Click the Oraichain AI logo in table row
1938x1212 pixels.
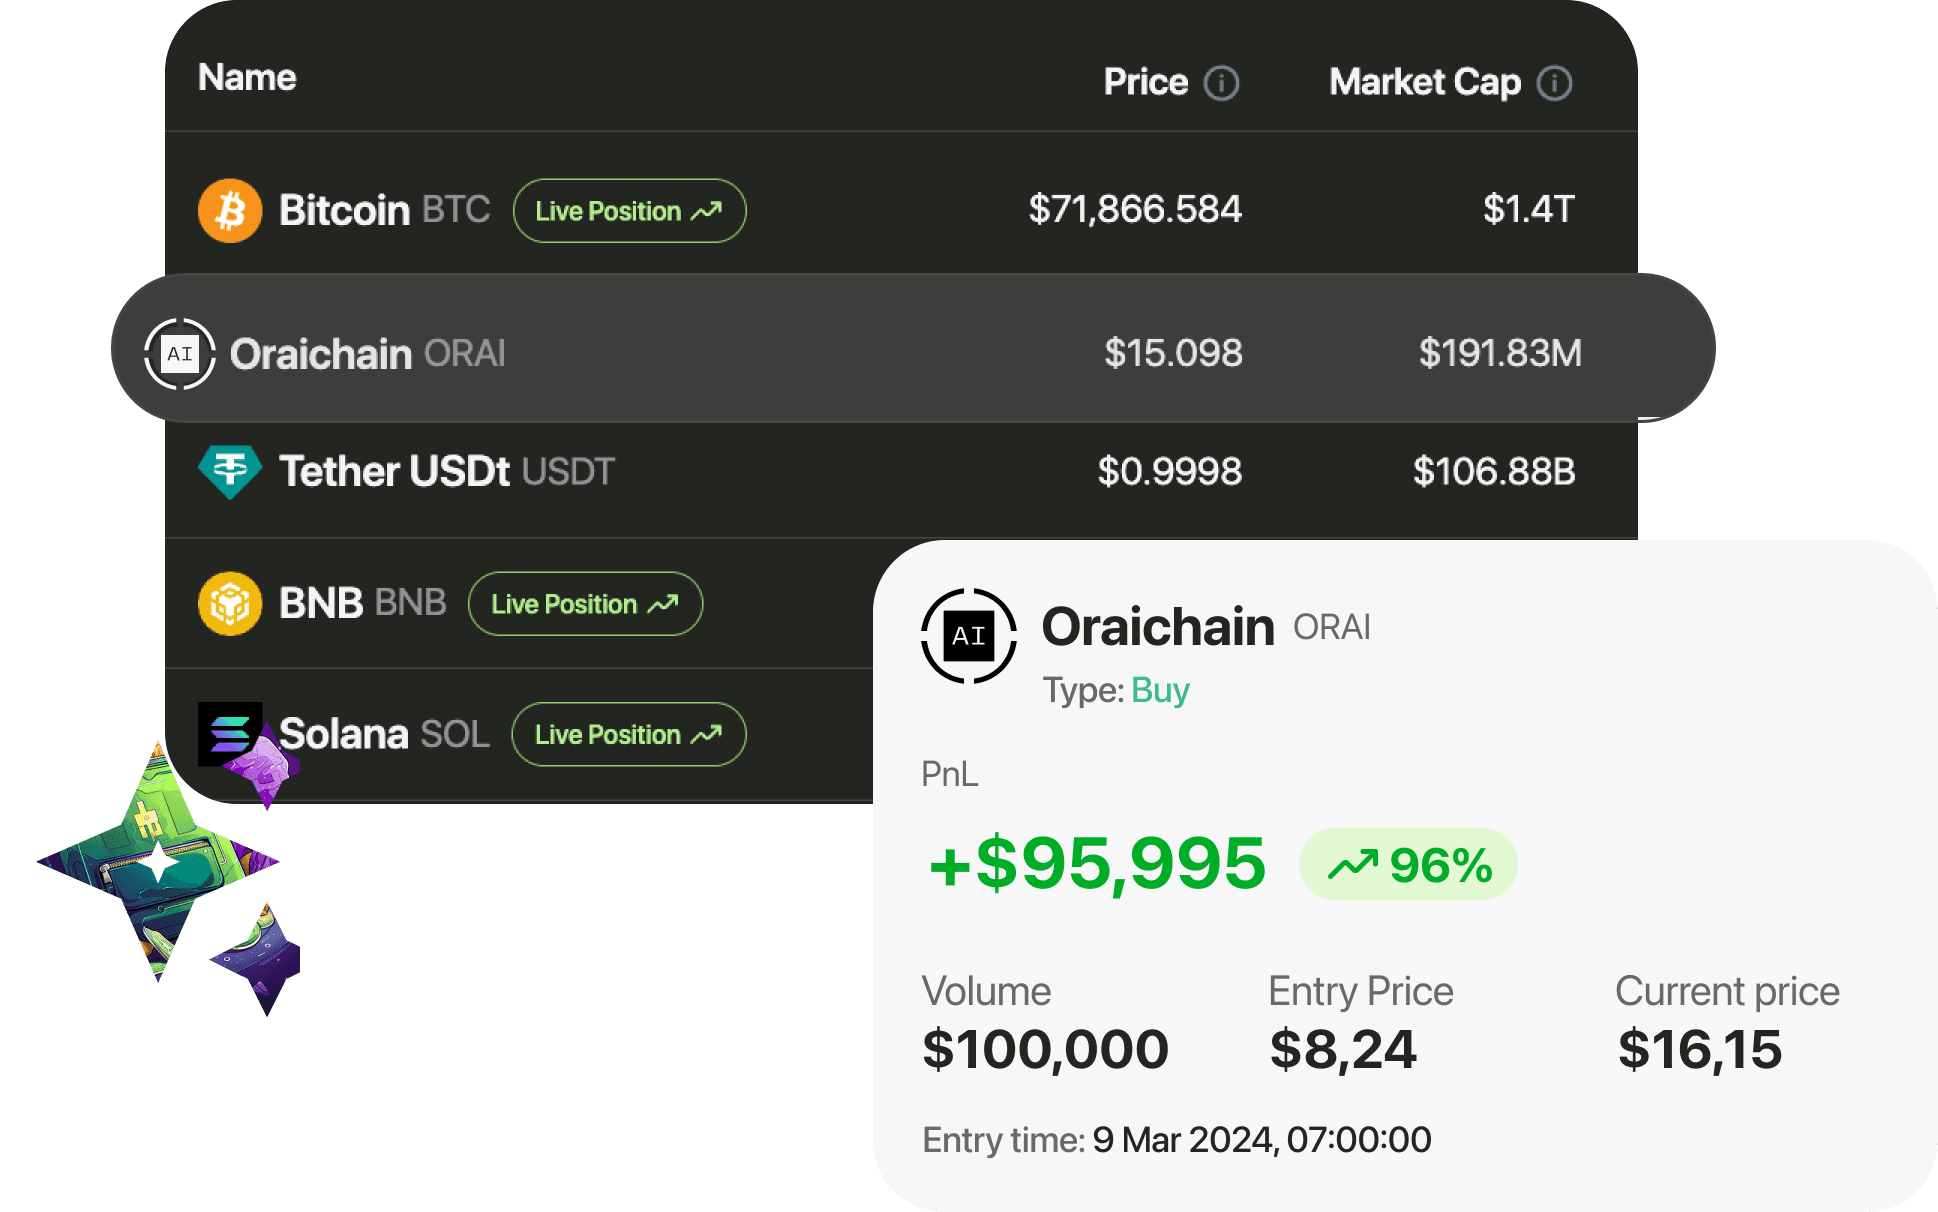[180, 354]
